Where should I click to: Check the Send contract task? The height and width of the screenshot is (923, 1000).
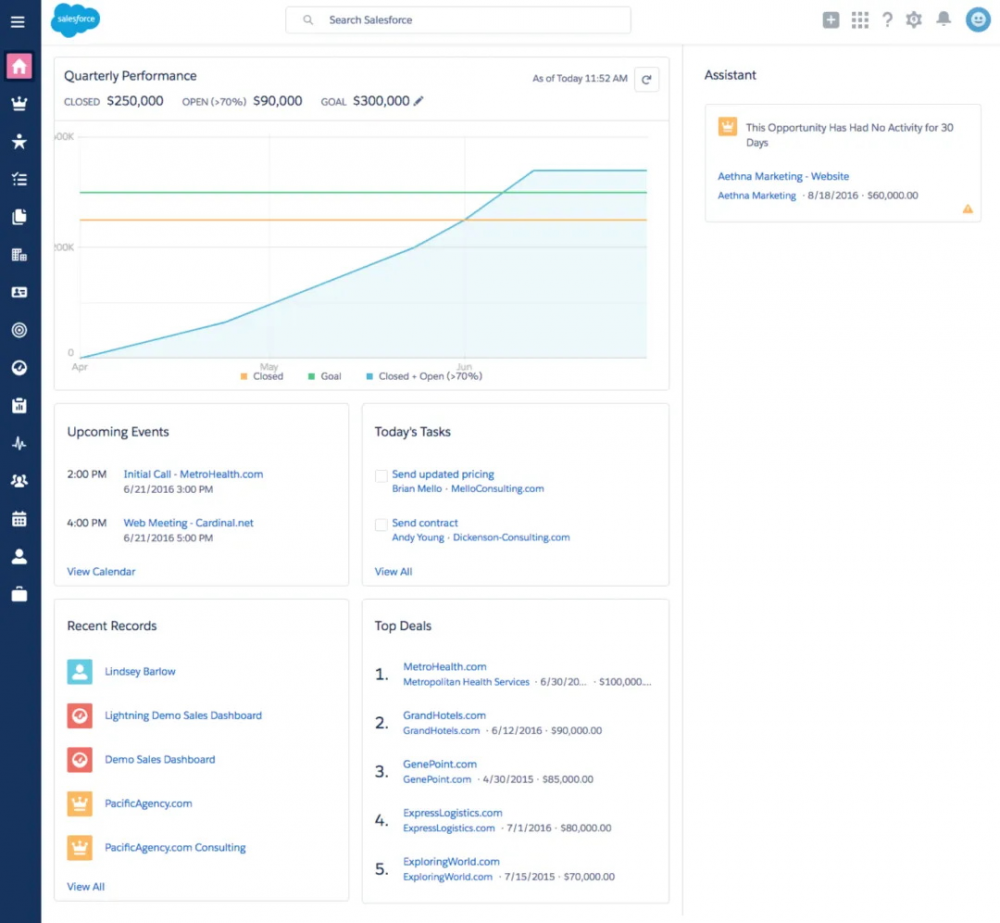click(x=381, y=524)
